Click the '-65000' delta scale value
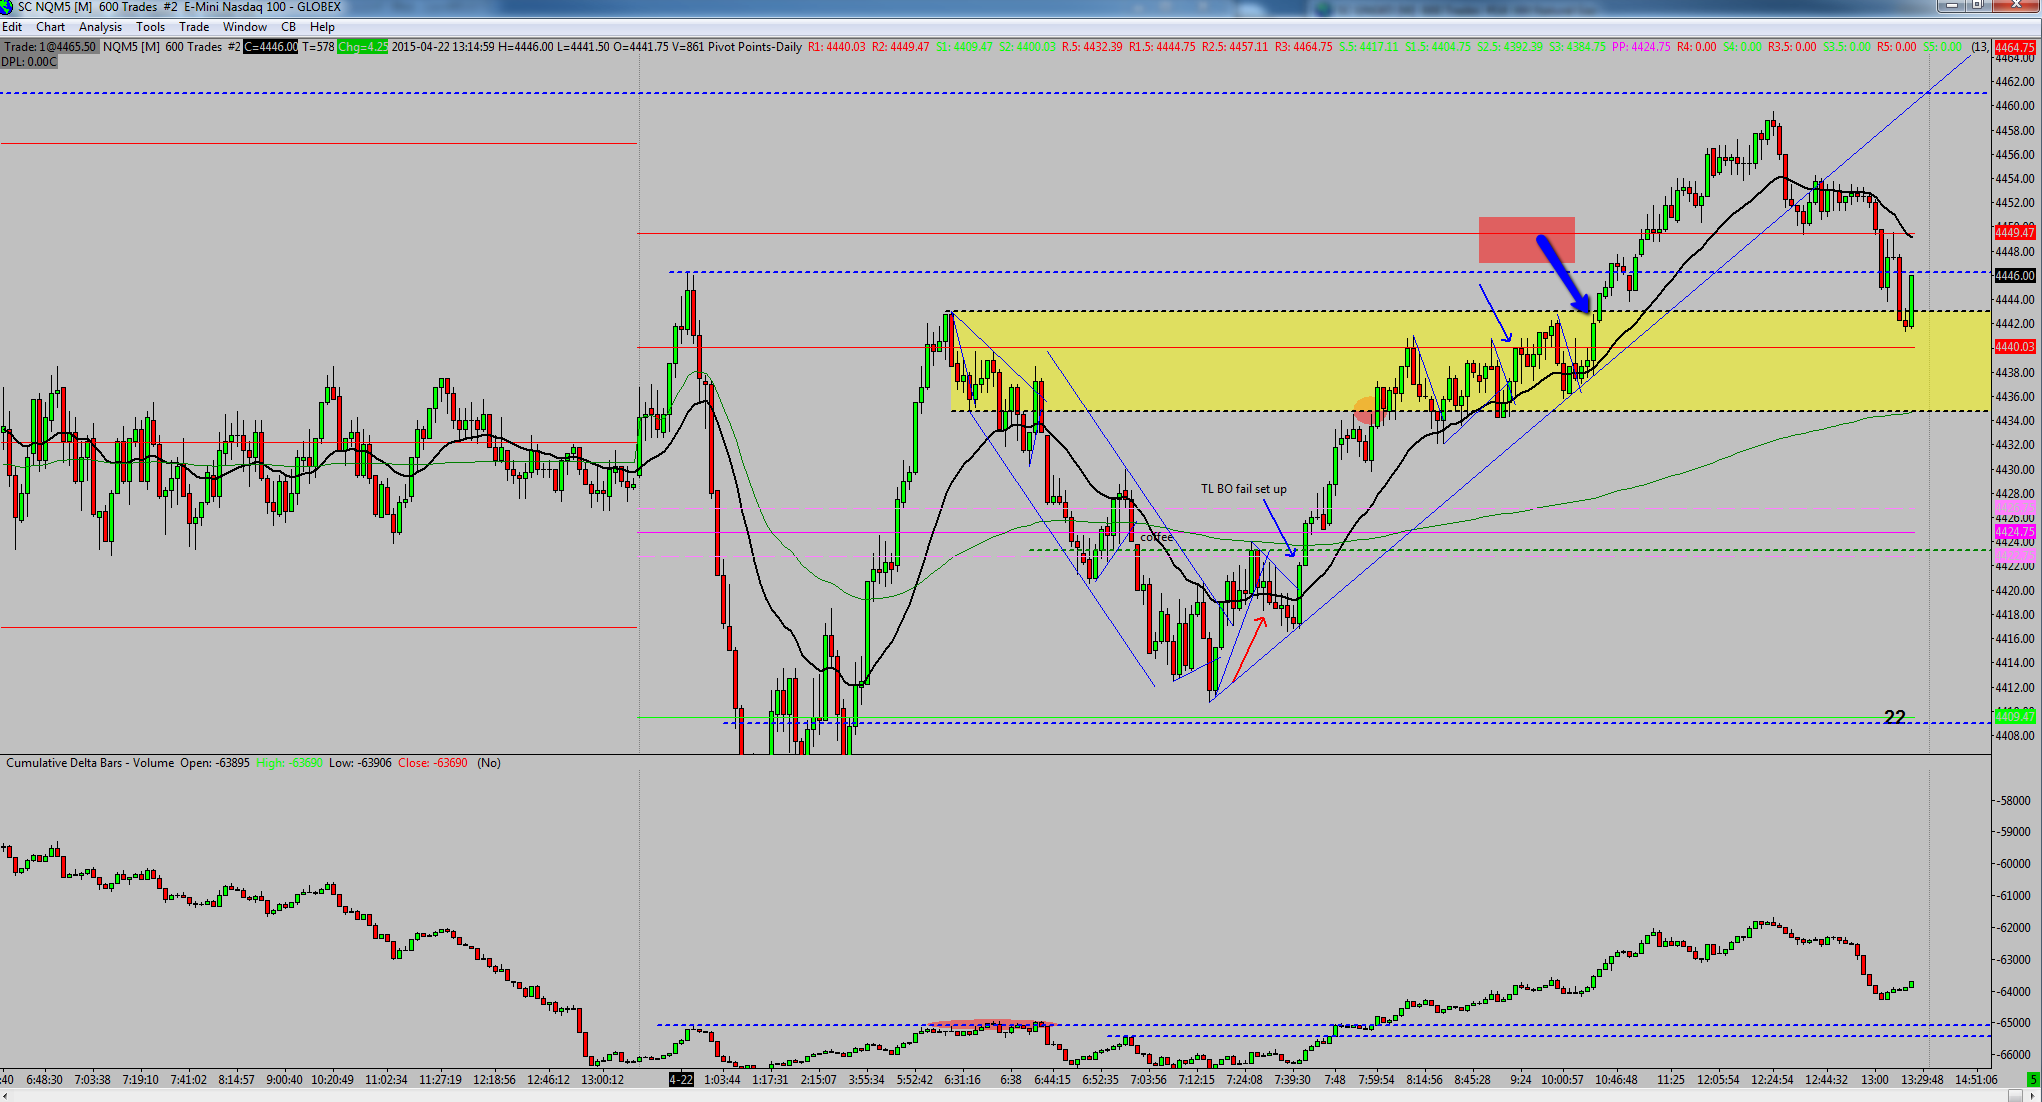The image size is (2042, 1102). [x=2015, y=1023]
